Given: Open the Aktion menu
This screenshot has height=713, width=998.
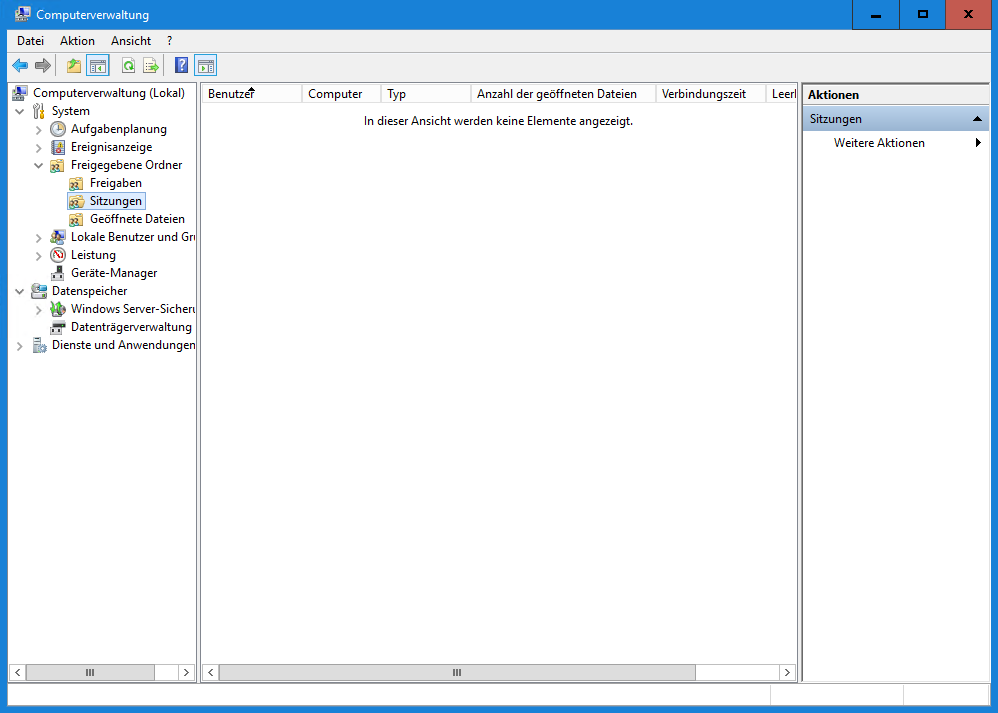Looking at the screenshot, I should click(x=77, y=41).
